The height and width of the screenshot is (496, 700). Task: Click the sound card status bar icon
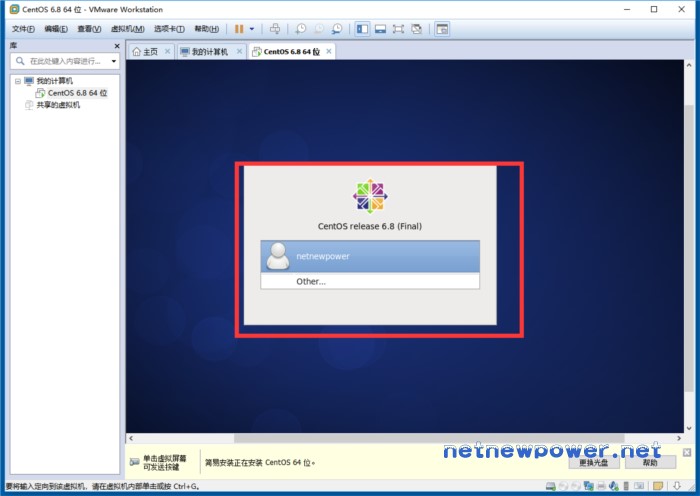pyautogui.click(x=614, y=486)
